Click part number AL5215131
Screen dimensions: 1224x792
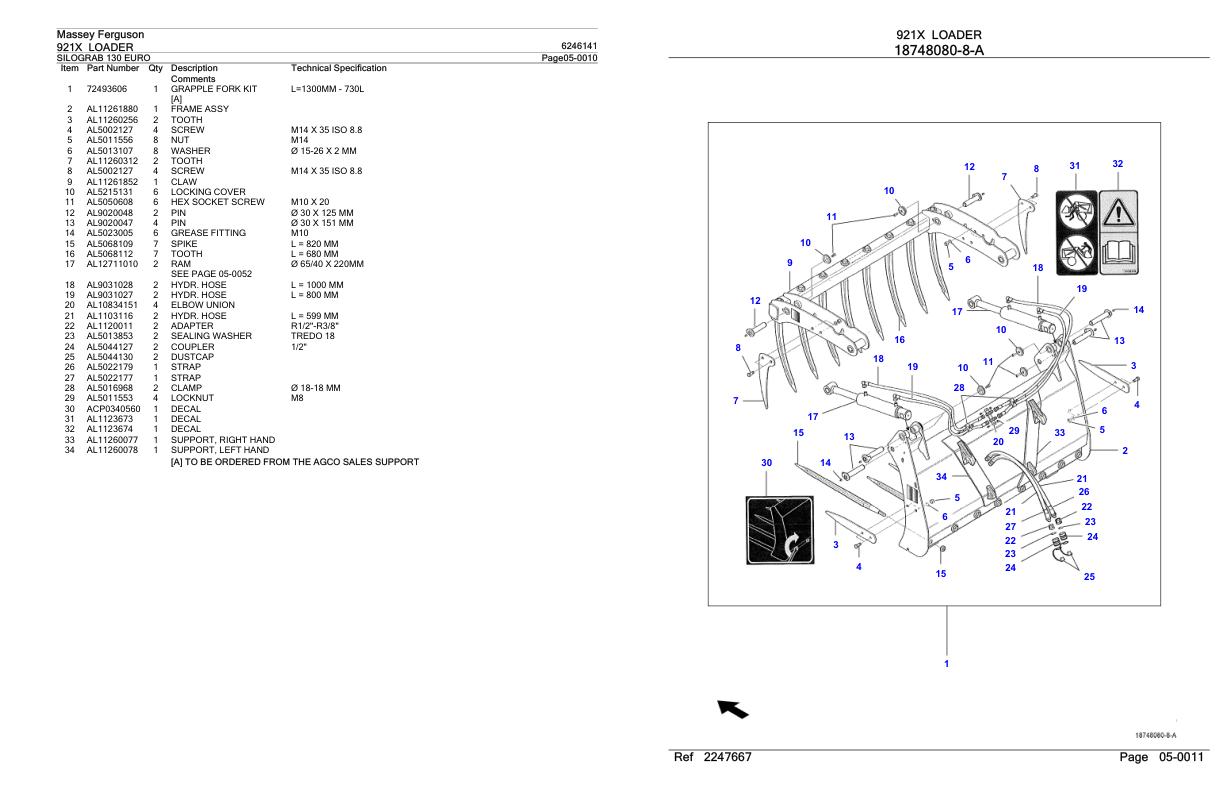click(109, 192)
